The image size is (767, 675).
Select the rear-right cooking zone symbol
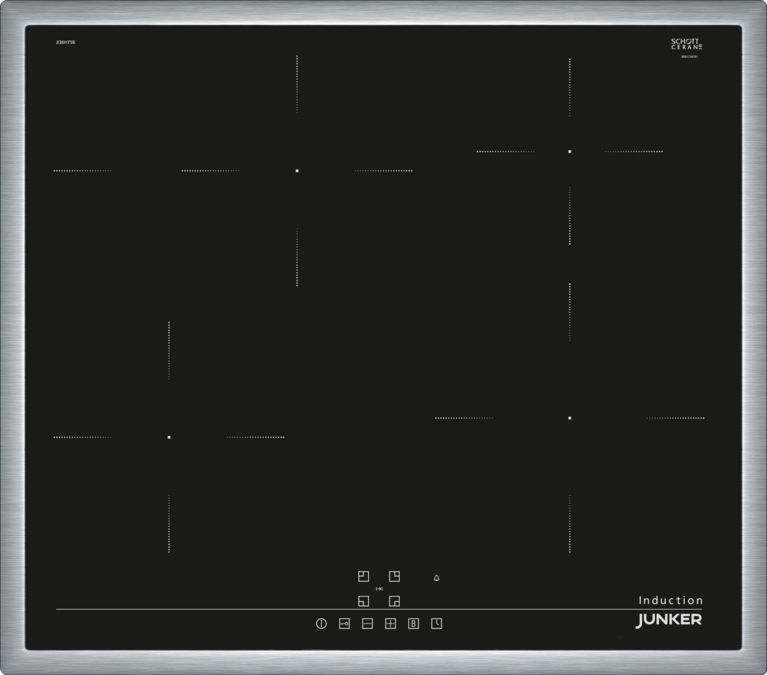(394, 577)
